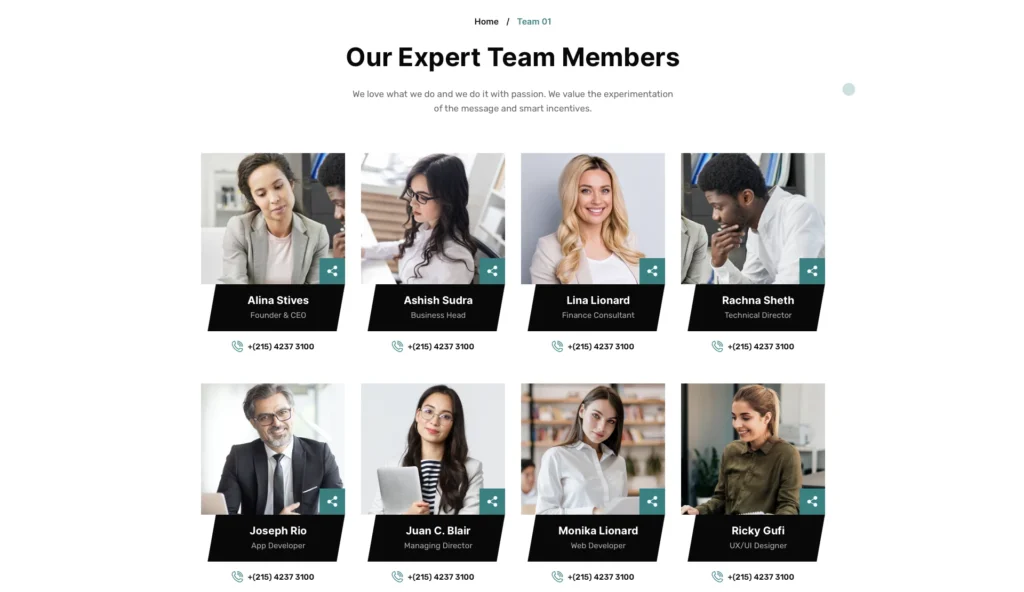The width and height of the screenshot is (1024, 592).
Task: Open share icon on Lina Lionard photo
Action: click(652, 271)
